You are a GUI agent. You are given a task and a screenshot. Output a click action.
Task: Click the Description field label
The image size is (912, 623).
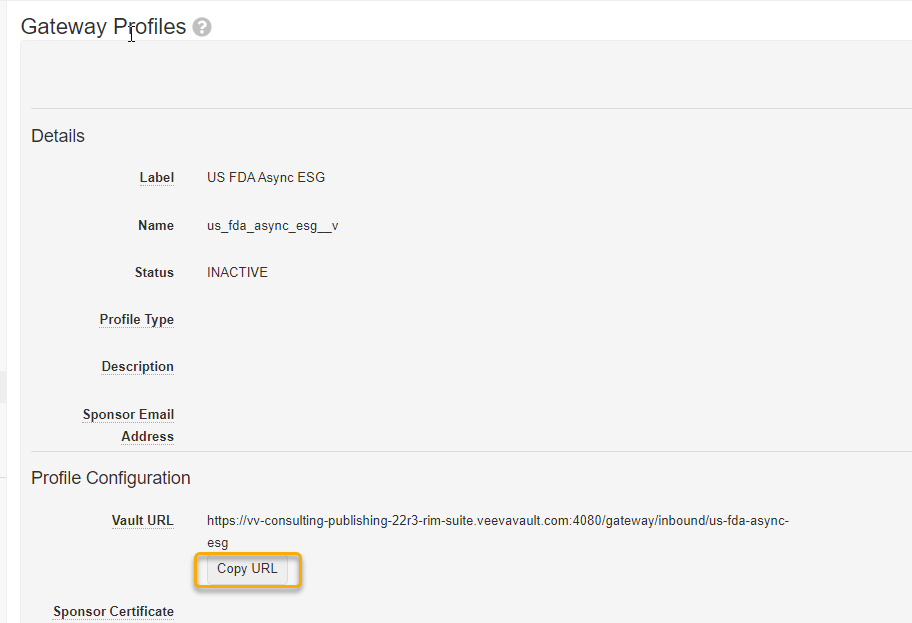(138, 366)
